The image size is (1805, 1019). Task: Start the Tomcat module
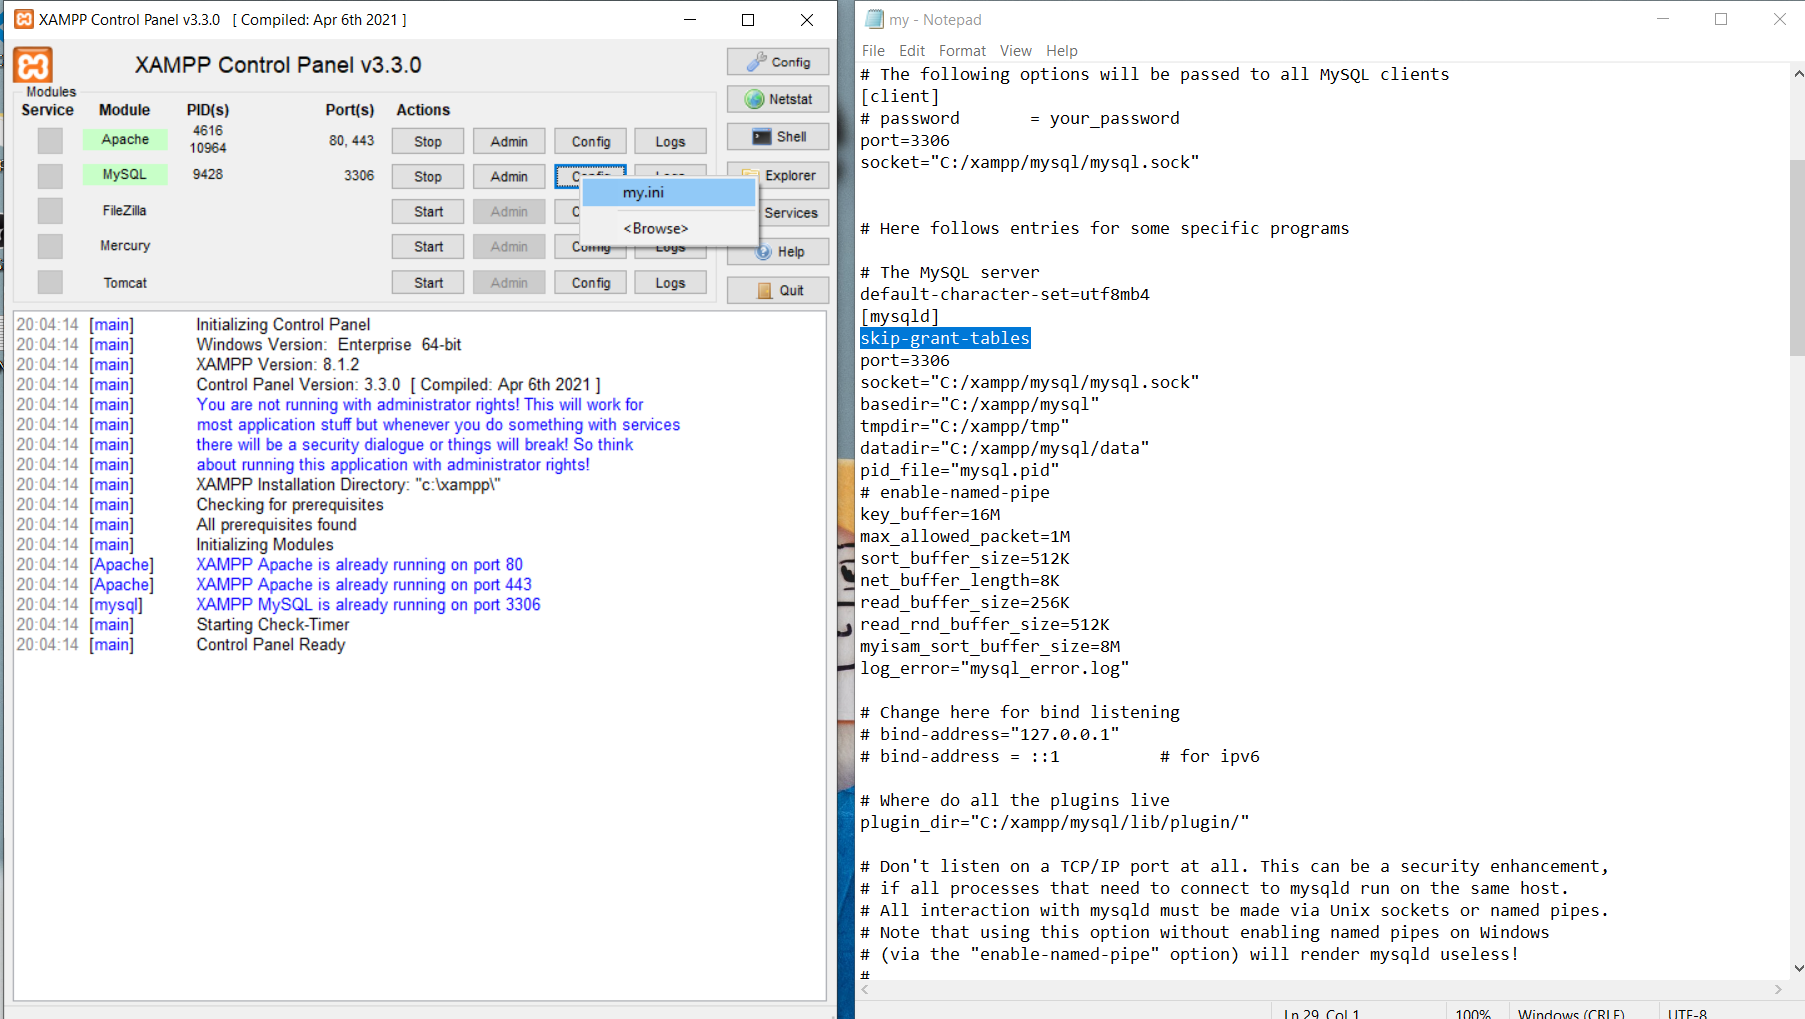click(428, 283)
